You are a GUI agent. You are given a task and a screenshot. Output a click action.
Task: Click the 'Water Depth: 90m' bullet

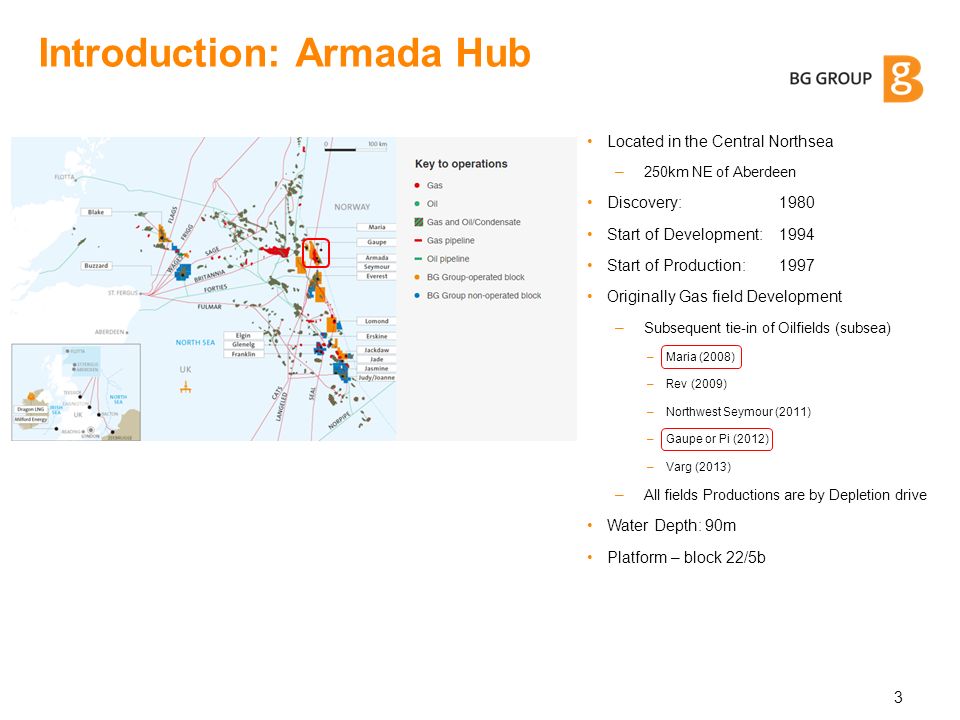click(x=671, y=525)
